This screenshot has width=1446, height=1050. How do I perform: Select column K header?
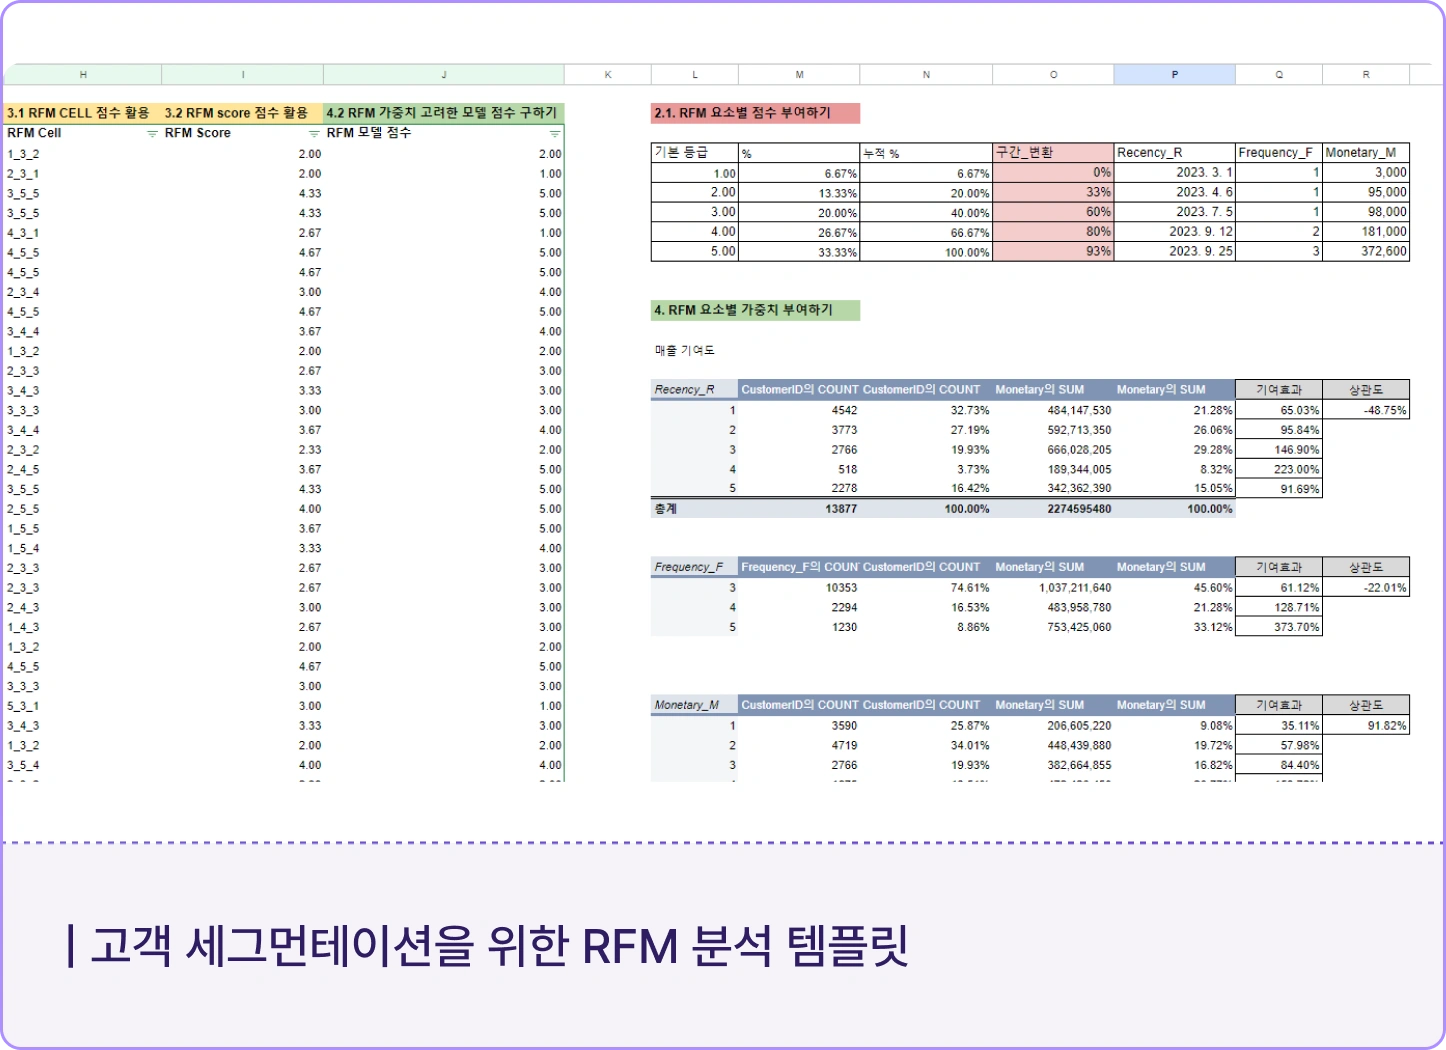coord(608,74)
